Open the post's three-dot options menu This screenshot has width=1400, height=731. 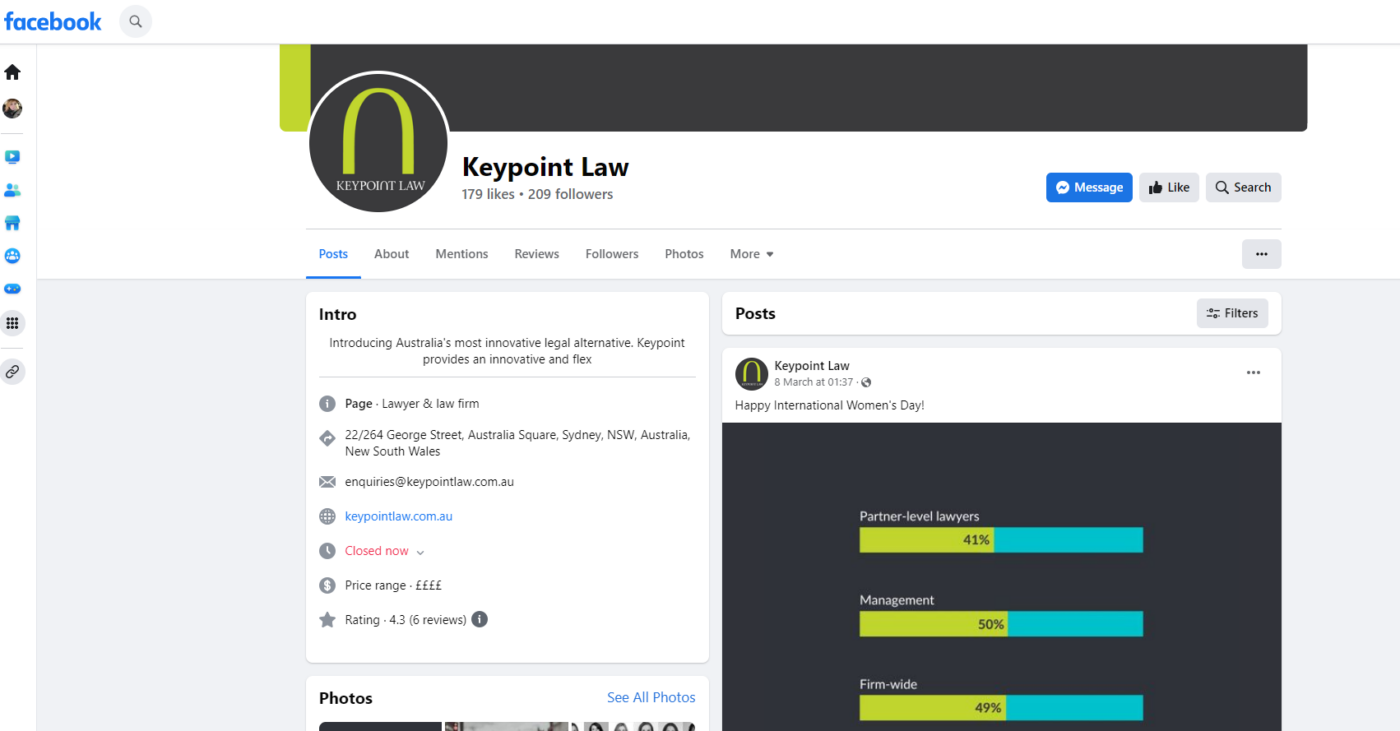pos(1253,373)
